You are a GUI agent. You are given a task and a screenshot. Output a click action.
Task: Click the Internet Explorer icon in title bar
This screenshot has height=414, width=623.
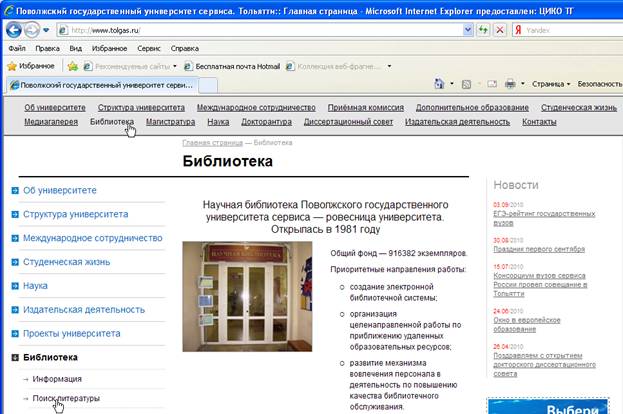pyautogui.click(x=9, y=11)
